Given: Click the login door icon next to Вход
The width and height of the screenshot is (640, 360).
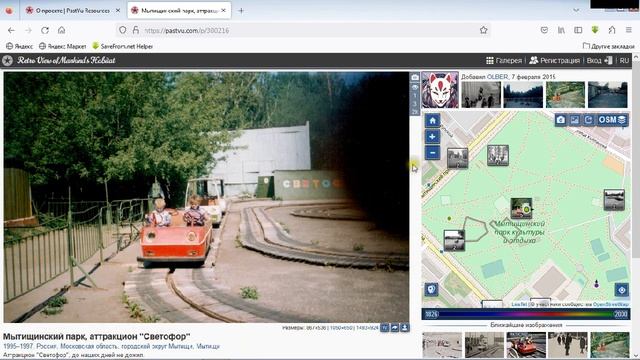Looking at the screenshot, I should (608, 60).
